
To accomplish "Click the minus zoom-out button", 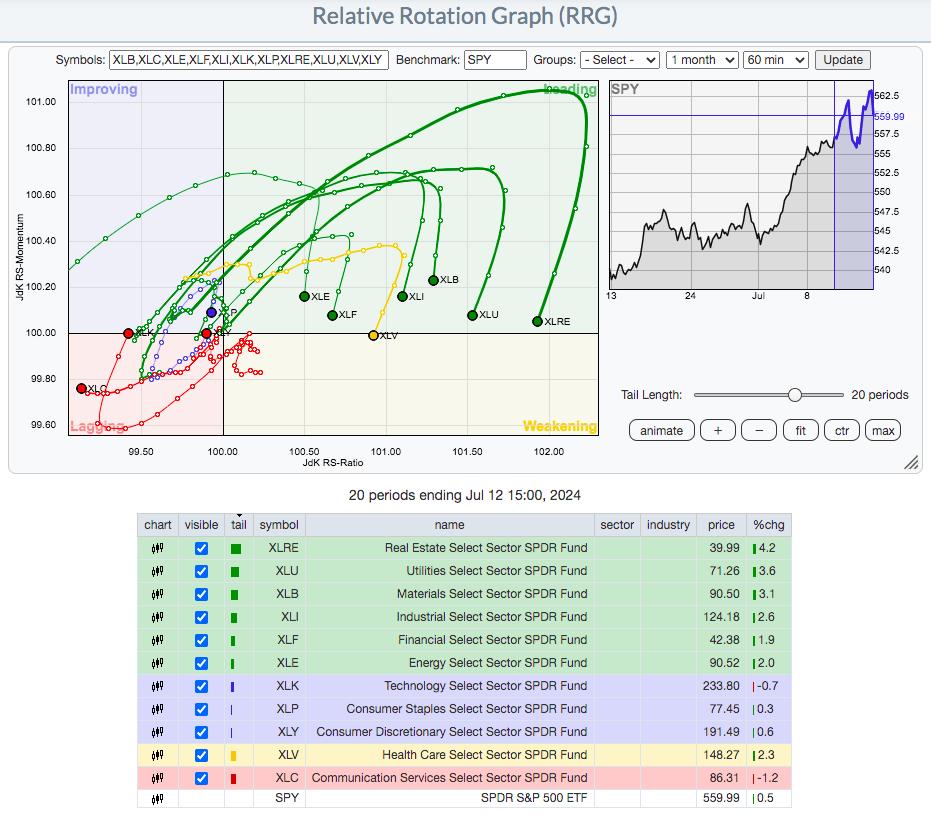I will [759, 430].
